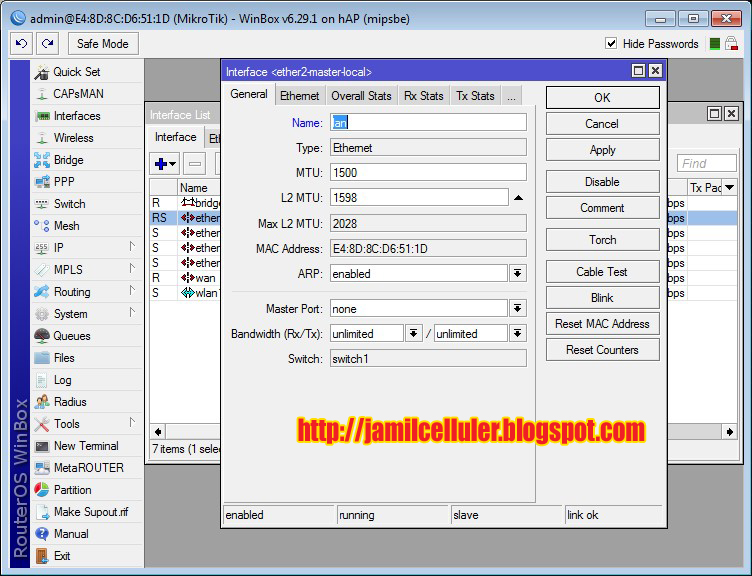The image size is (752, 576).
Task: Select the Interface tab in Interface List
Action: 176,137
